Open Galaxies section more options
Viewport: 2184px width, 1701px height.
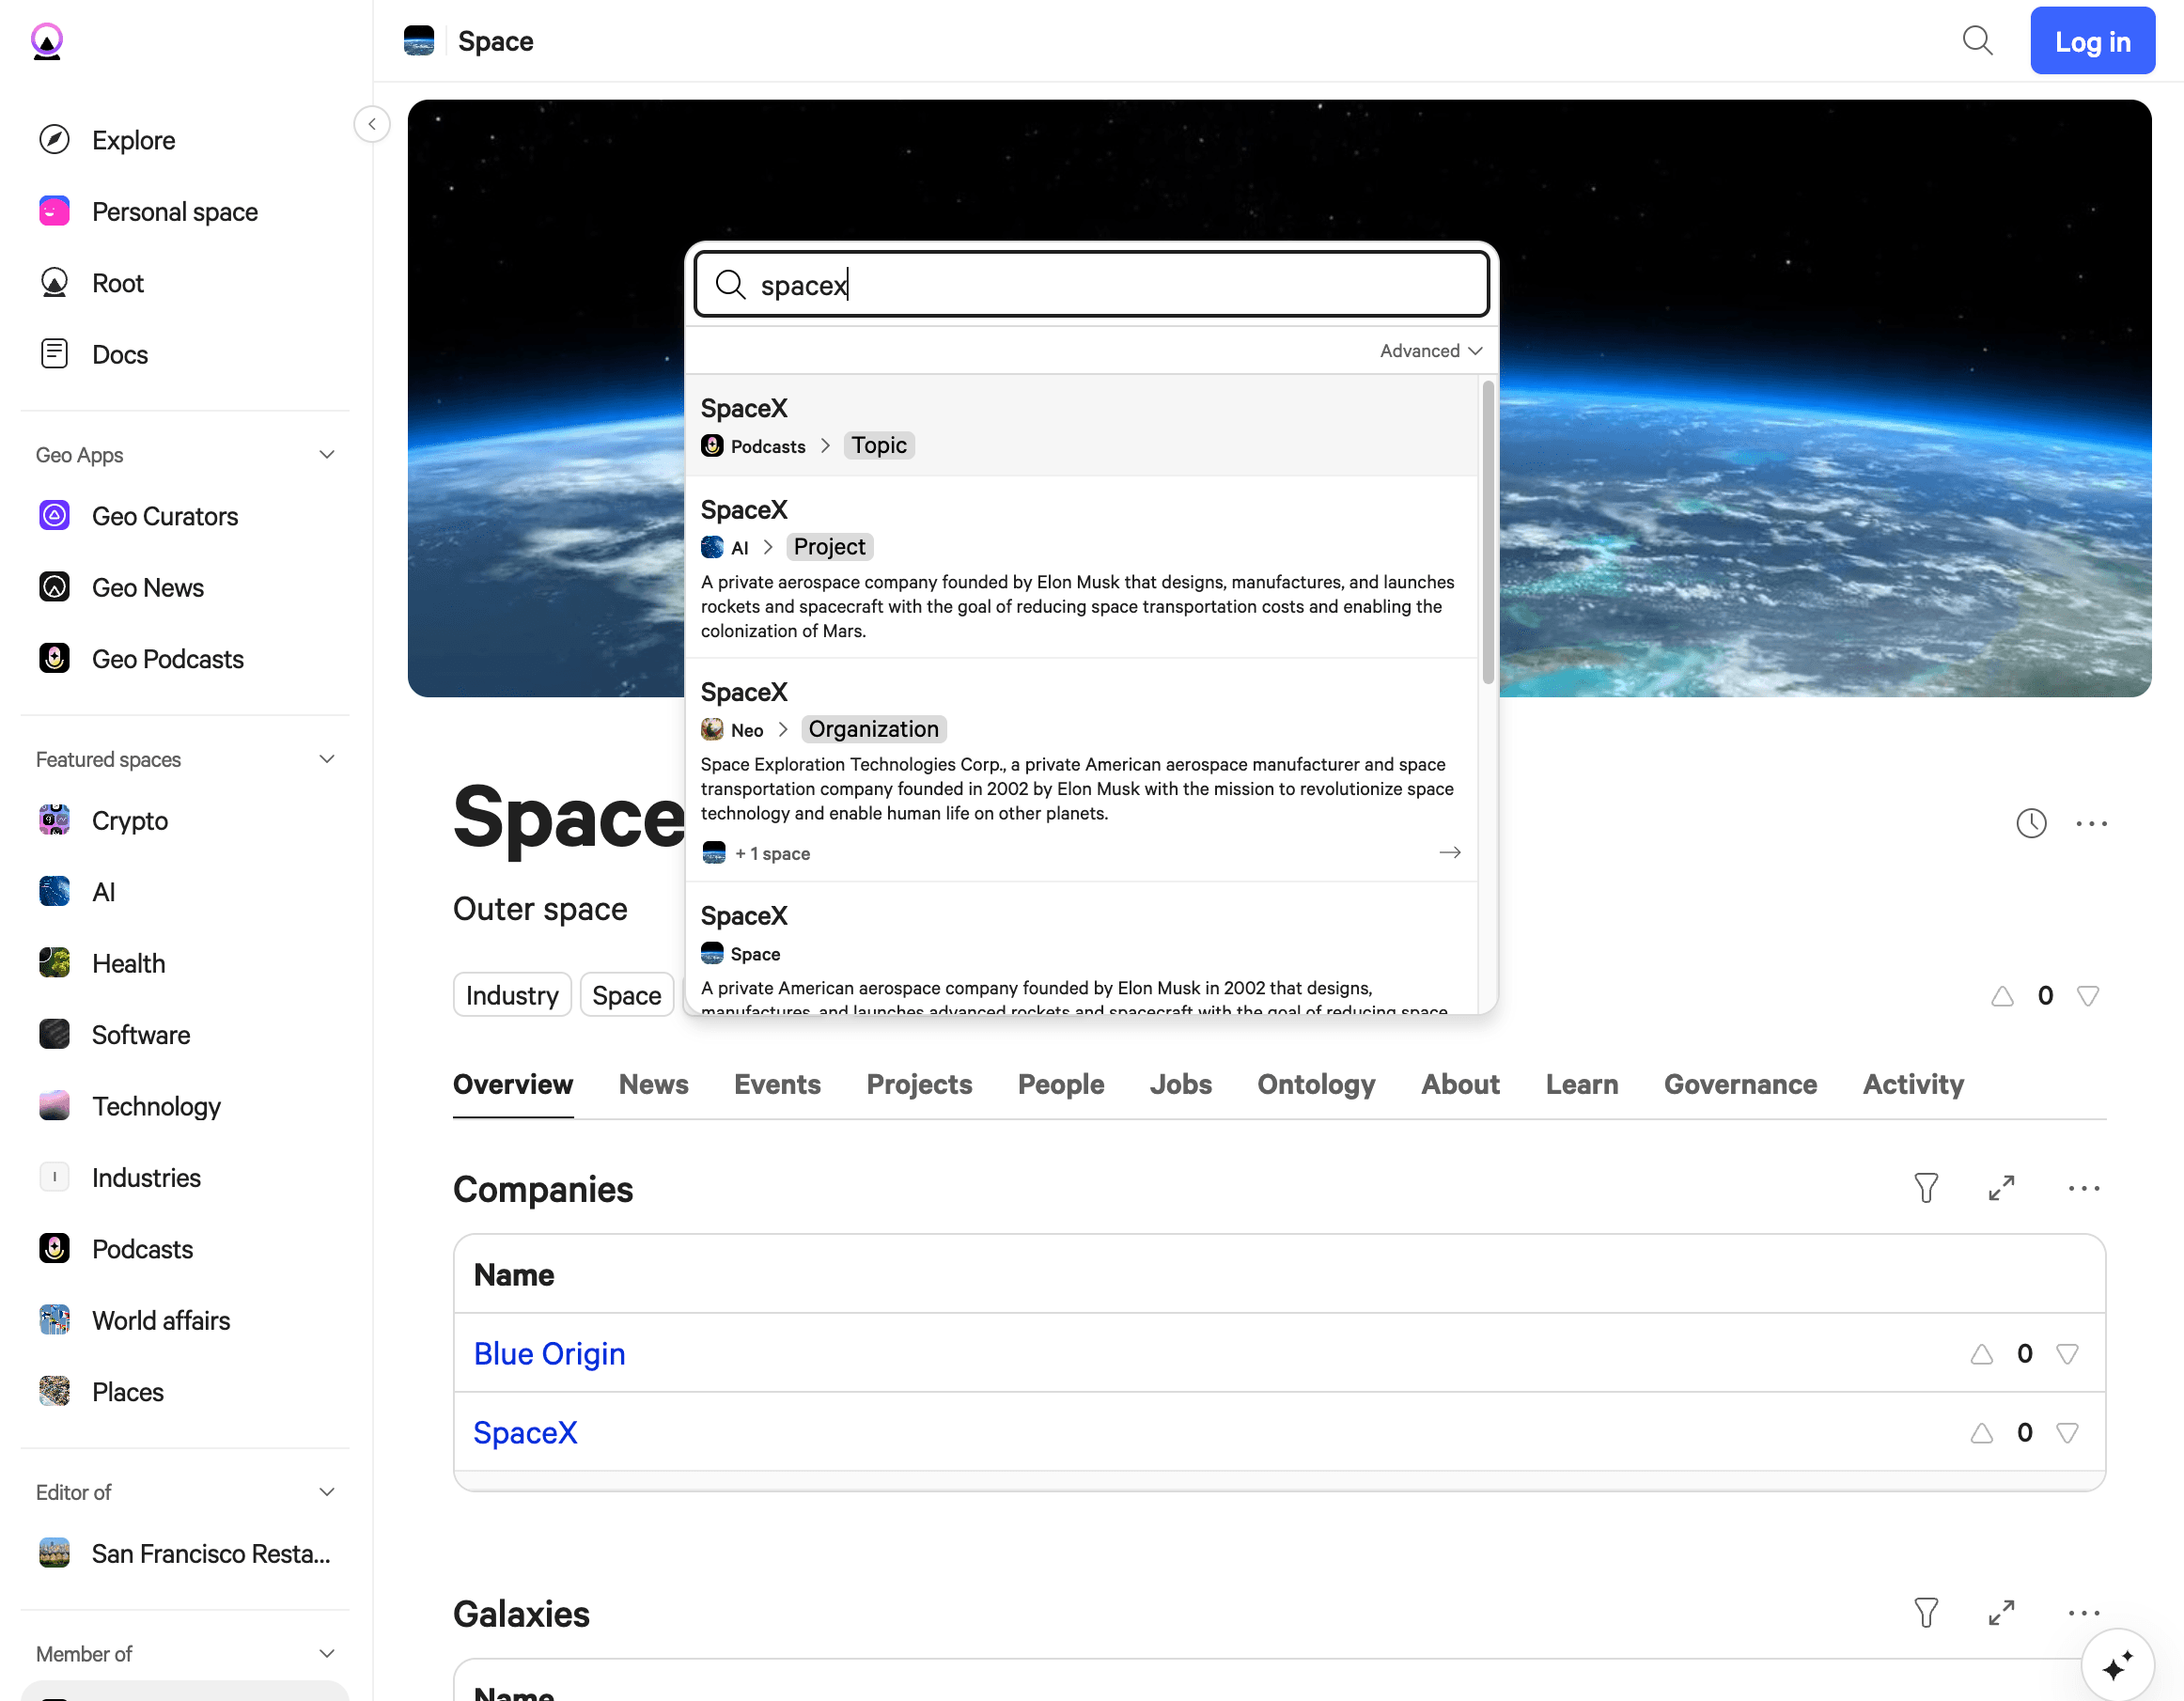2084,1613
